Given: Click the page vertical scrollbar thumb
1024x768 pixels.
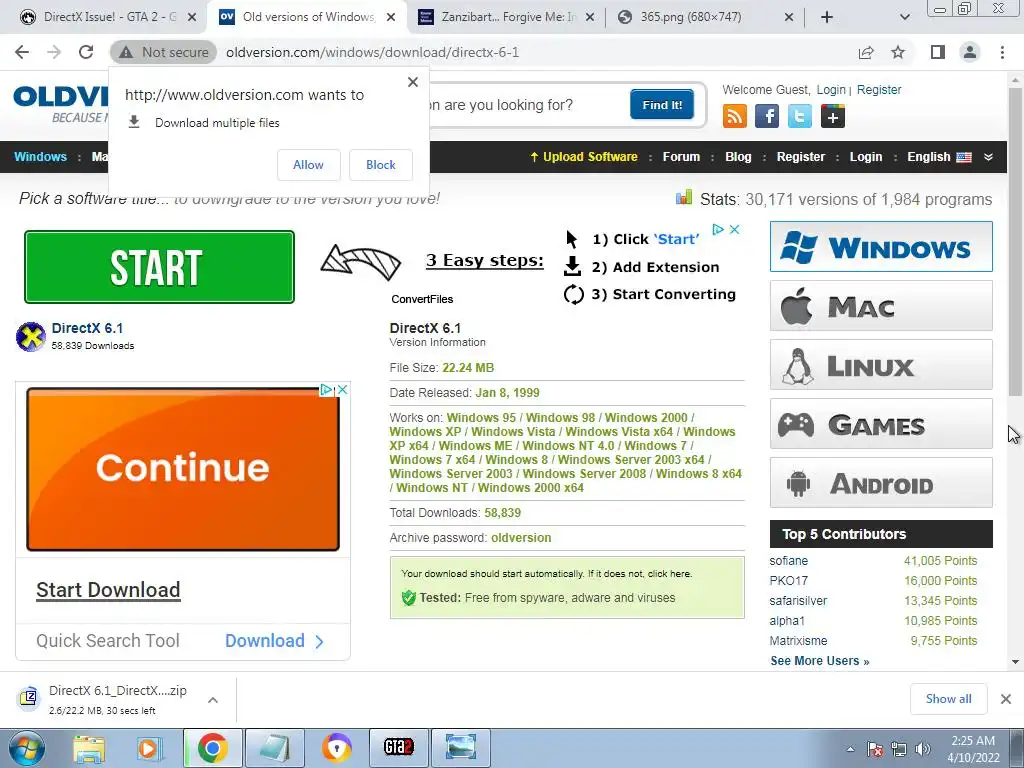Looking at the screenshot, I should (x=1015, y=240).
